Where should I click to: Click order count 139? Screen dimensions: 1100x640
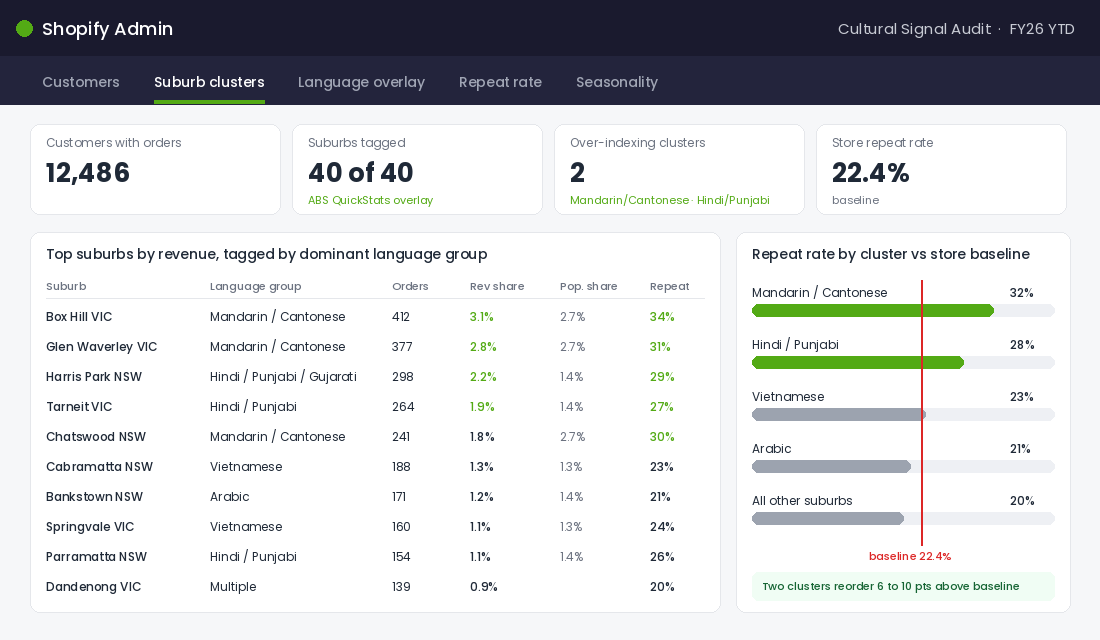(x=401, y=587)
